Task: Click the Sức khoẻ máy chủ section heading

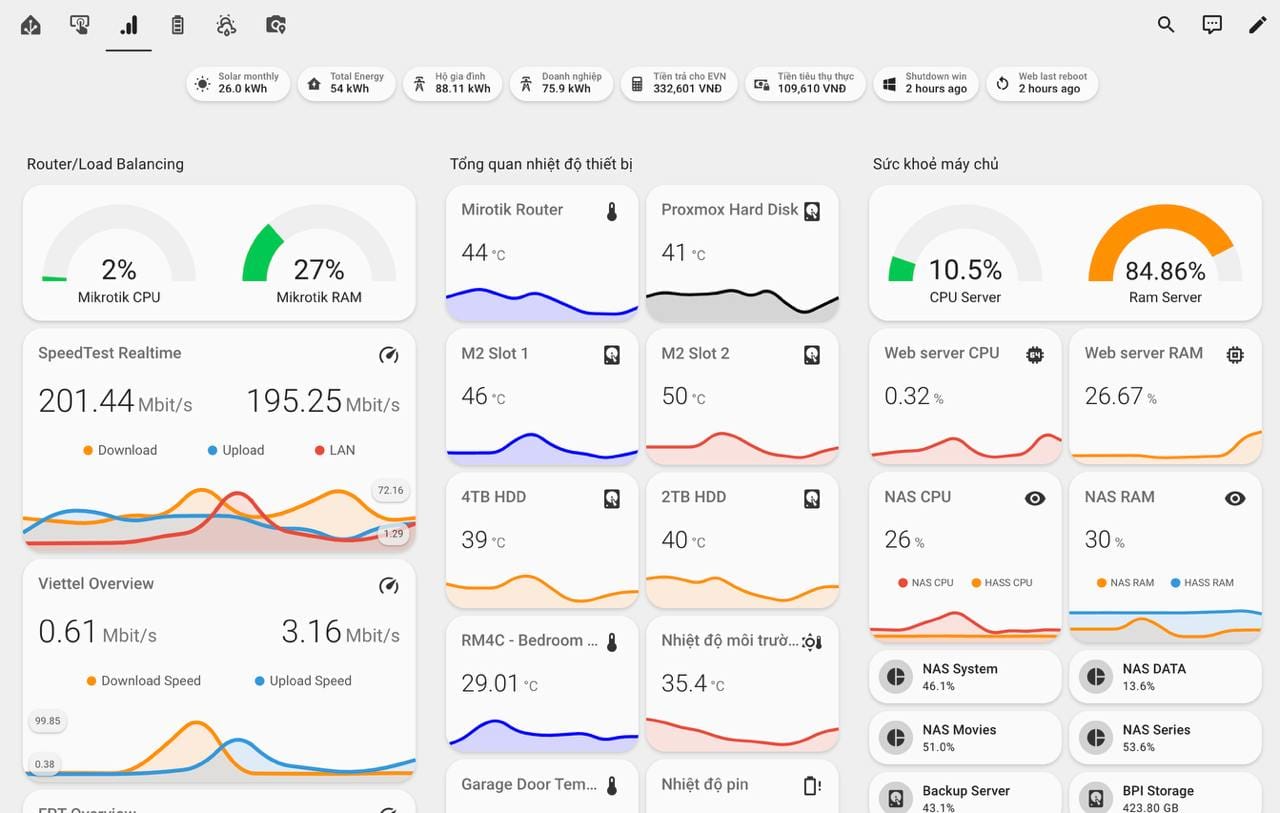Action: pos(935,164)
